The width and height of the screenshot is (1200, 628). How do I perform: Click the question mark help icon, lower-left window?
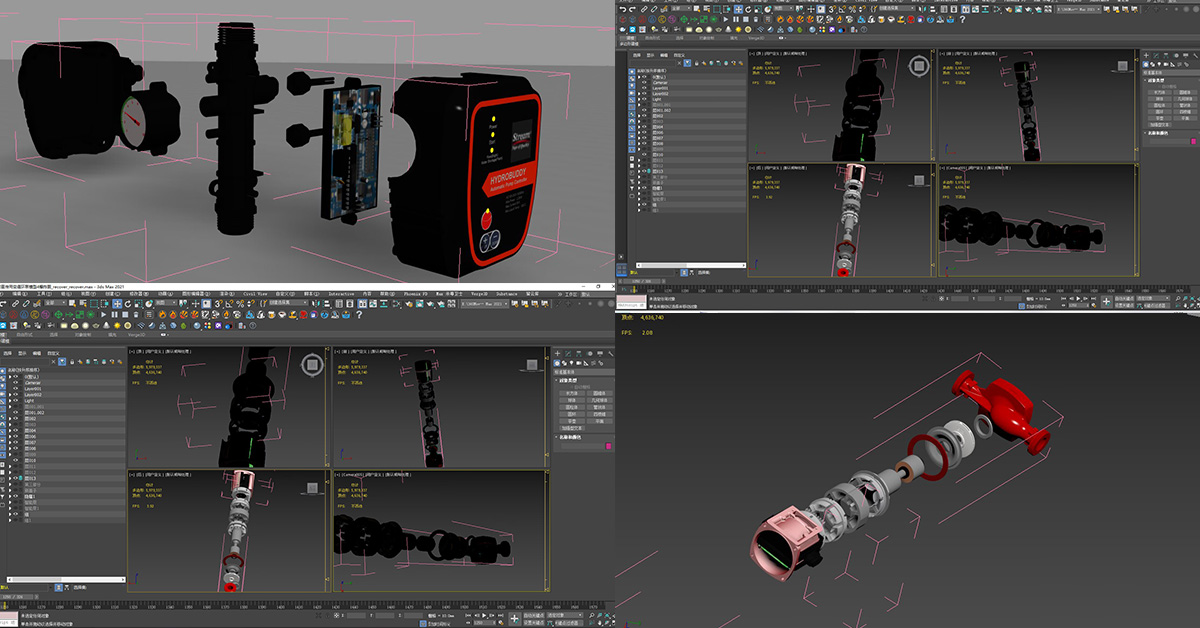click(359, 315)
